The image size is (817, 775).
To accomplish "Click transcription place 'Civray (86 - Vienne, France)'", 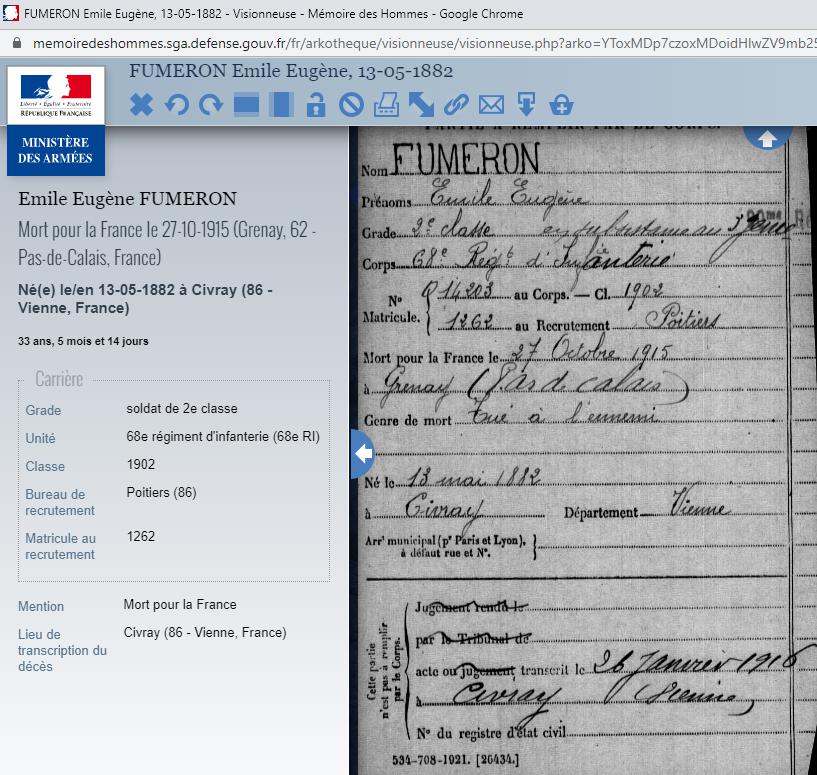I will 205,633.
